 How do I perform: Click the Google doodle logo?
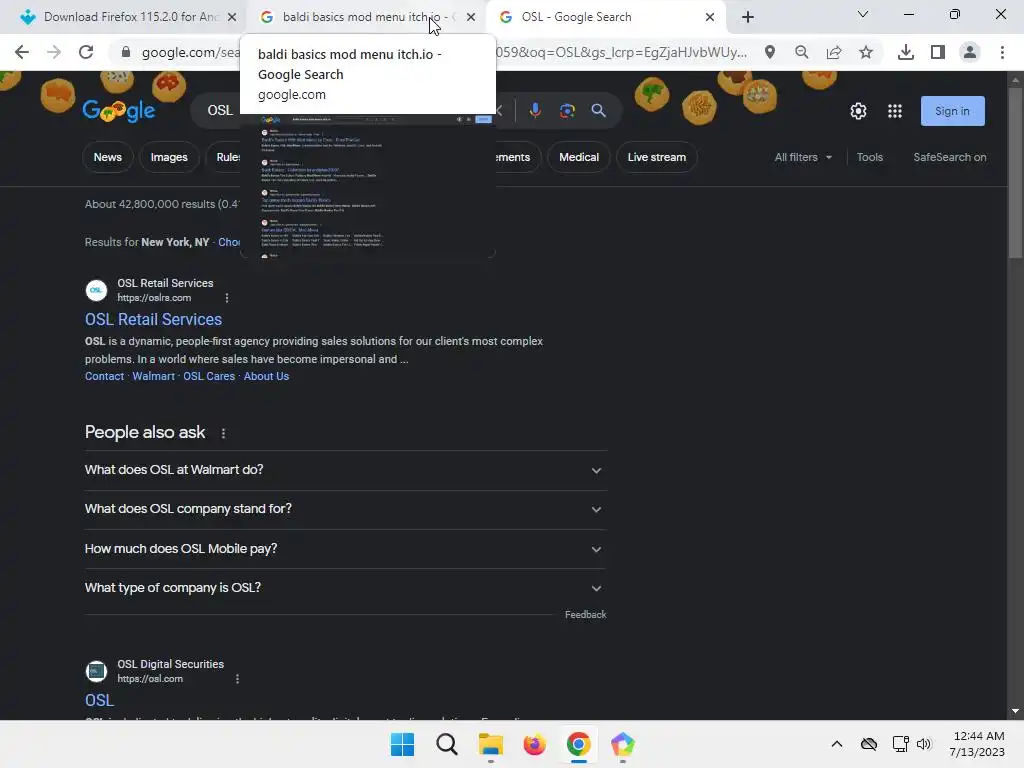tap(119, 110)
